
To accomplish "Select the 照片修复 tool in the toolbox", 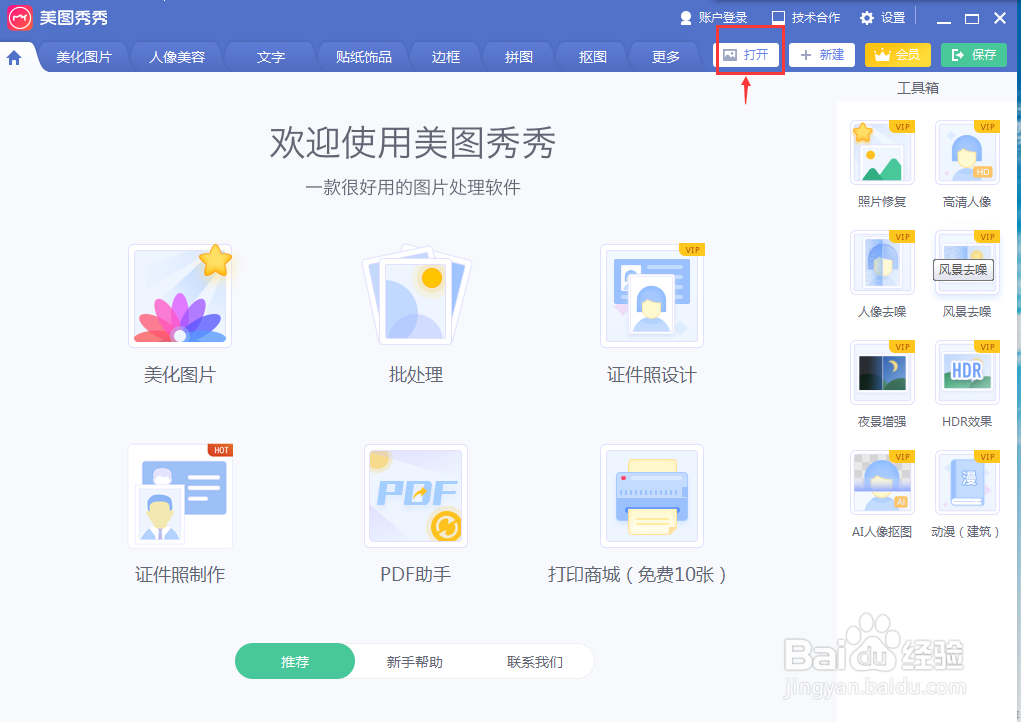I will coord(882,153).
